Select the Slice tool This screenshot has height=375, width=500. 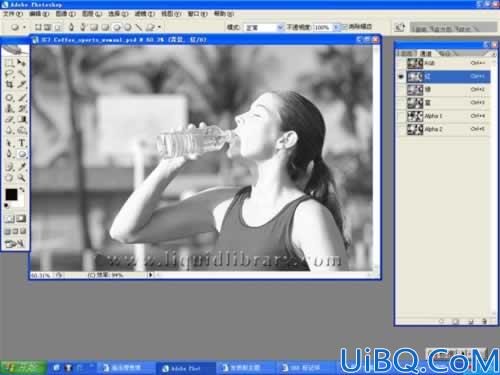21,84
